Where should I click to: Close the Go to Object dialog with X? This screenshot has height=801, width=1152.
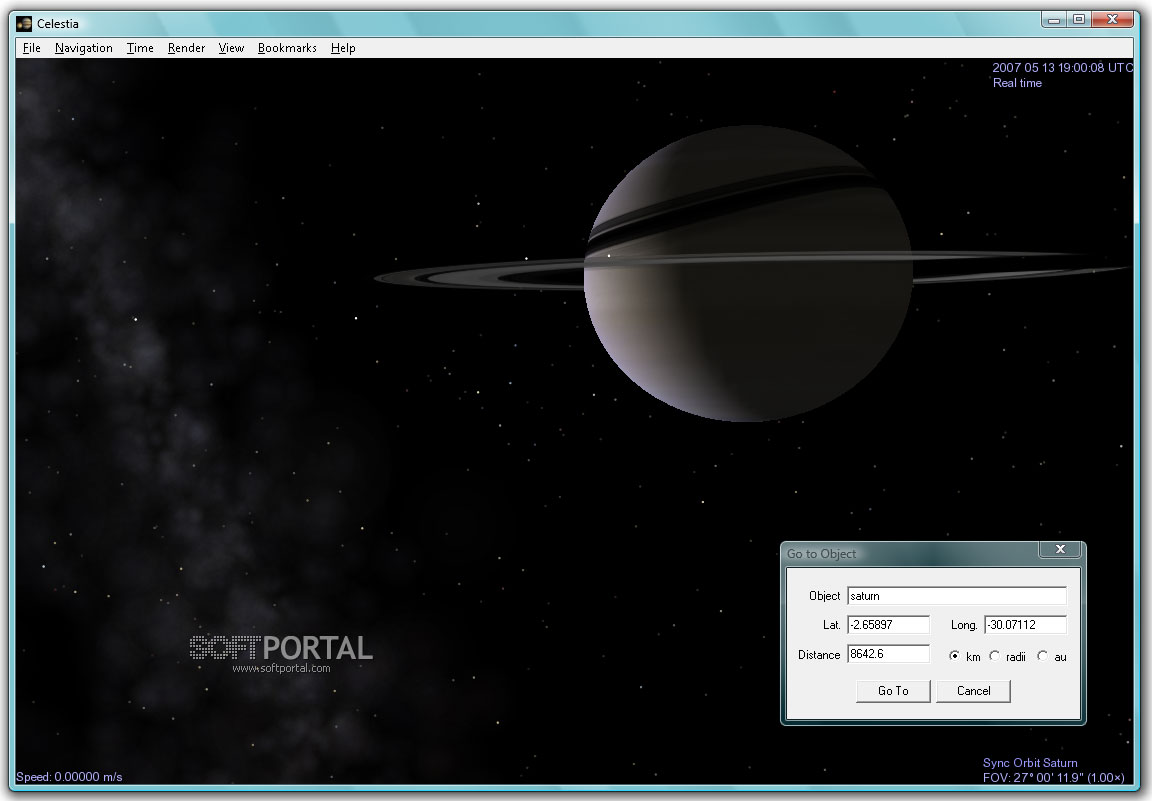point(1060,550)
